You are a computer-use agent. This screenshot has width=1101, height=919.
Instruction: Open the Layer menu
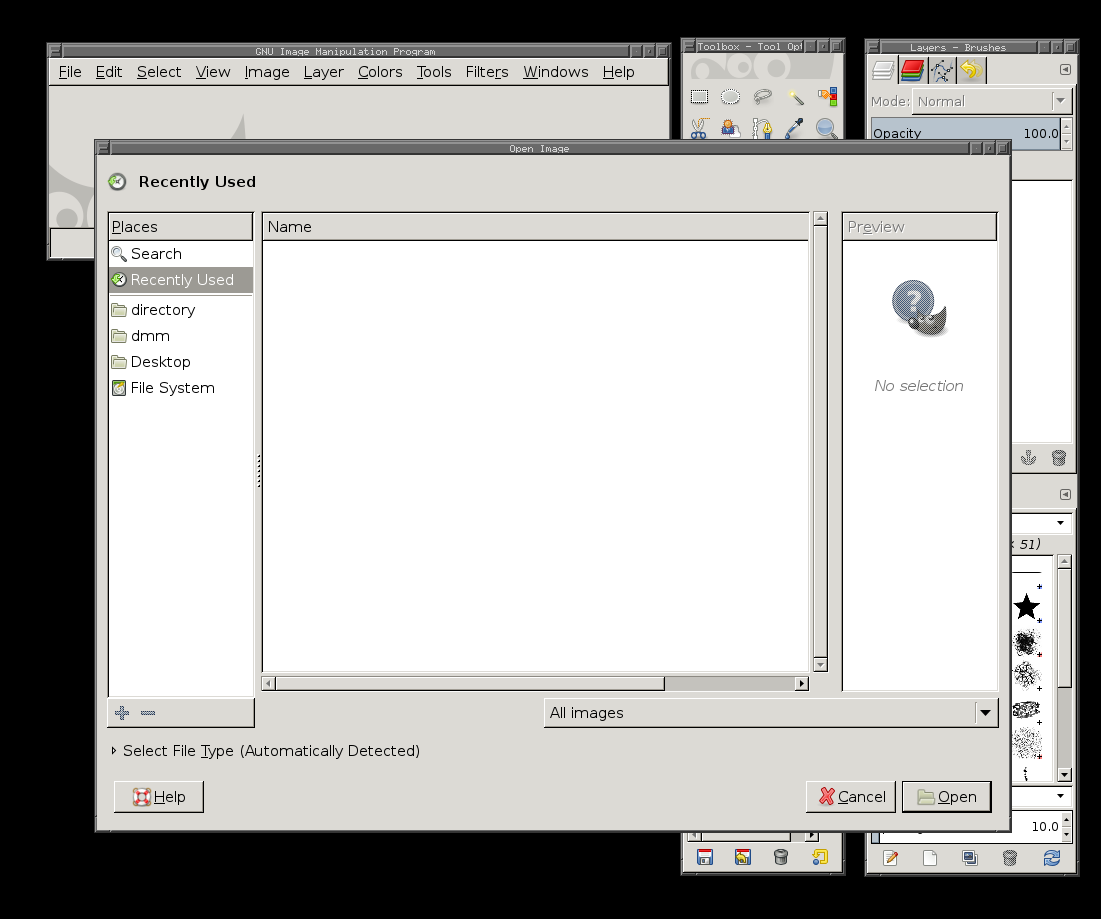323,72
